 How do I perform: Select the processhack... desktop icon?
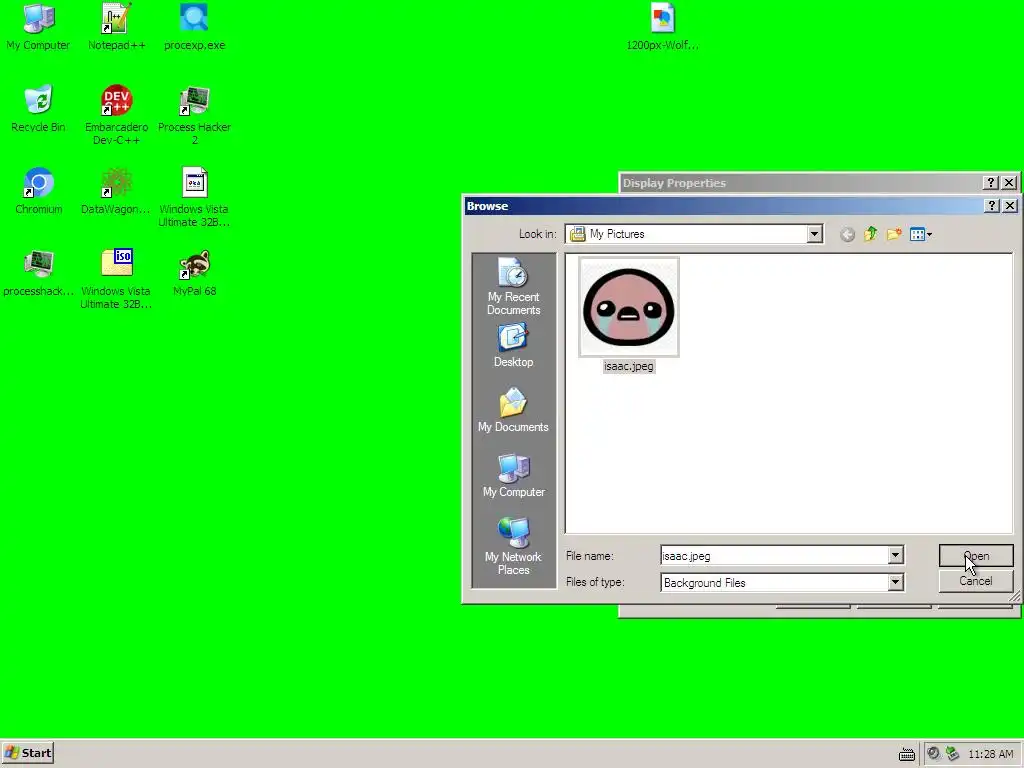point(39,273)
